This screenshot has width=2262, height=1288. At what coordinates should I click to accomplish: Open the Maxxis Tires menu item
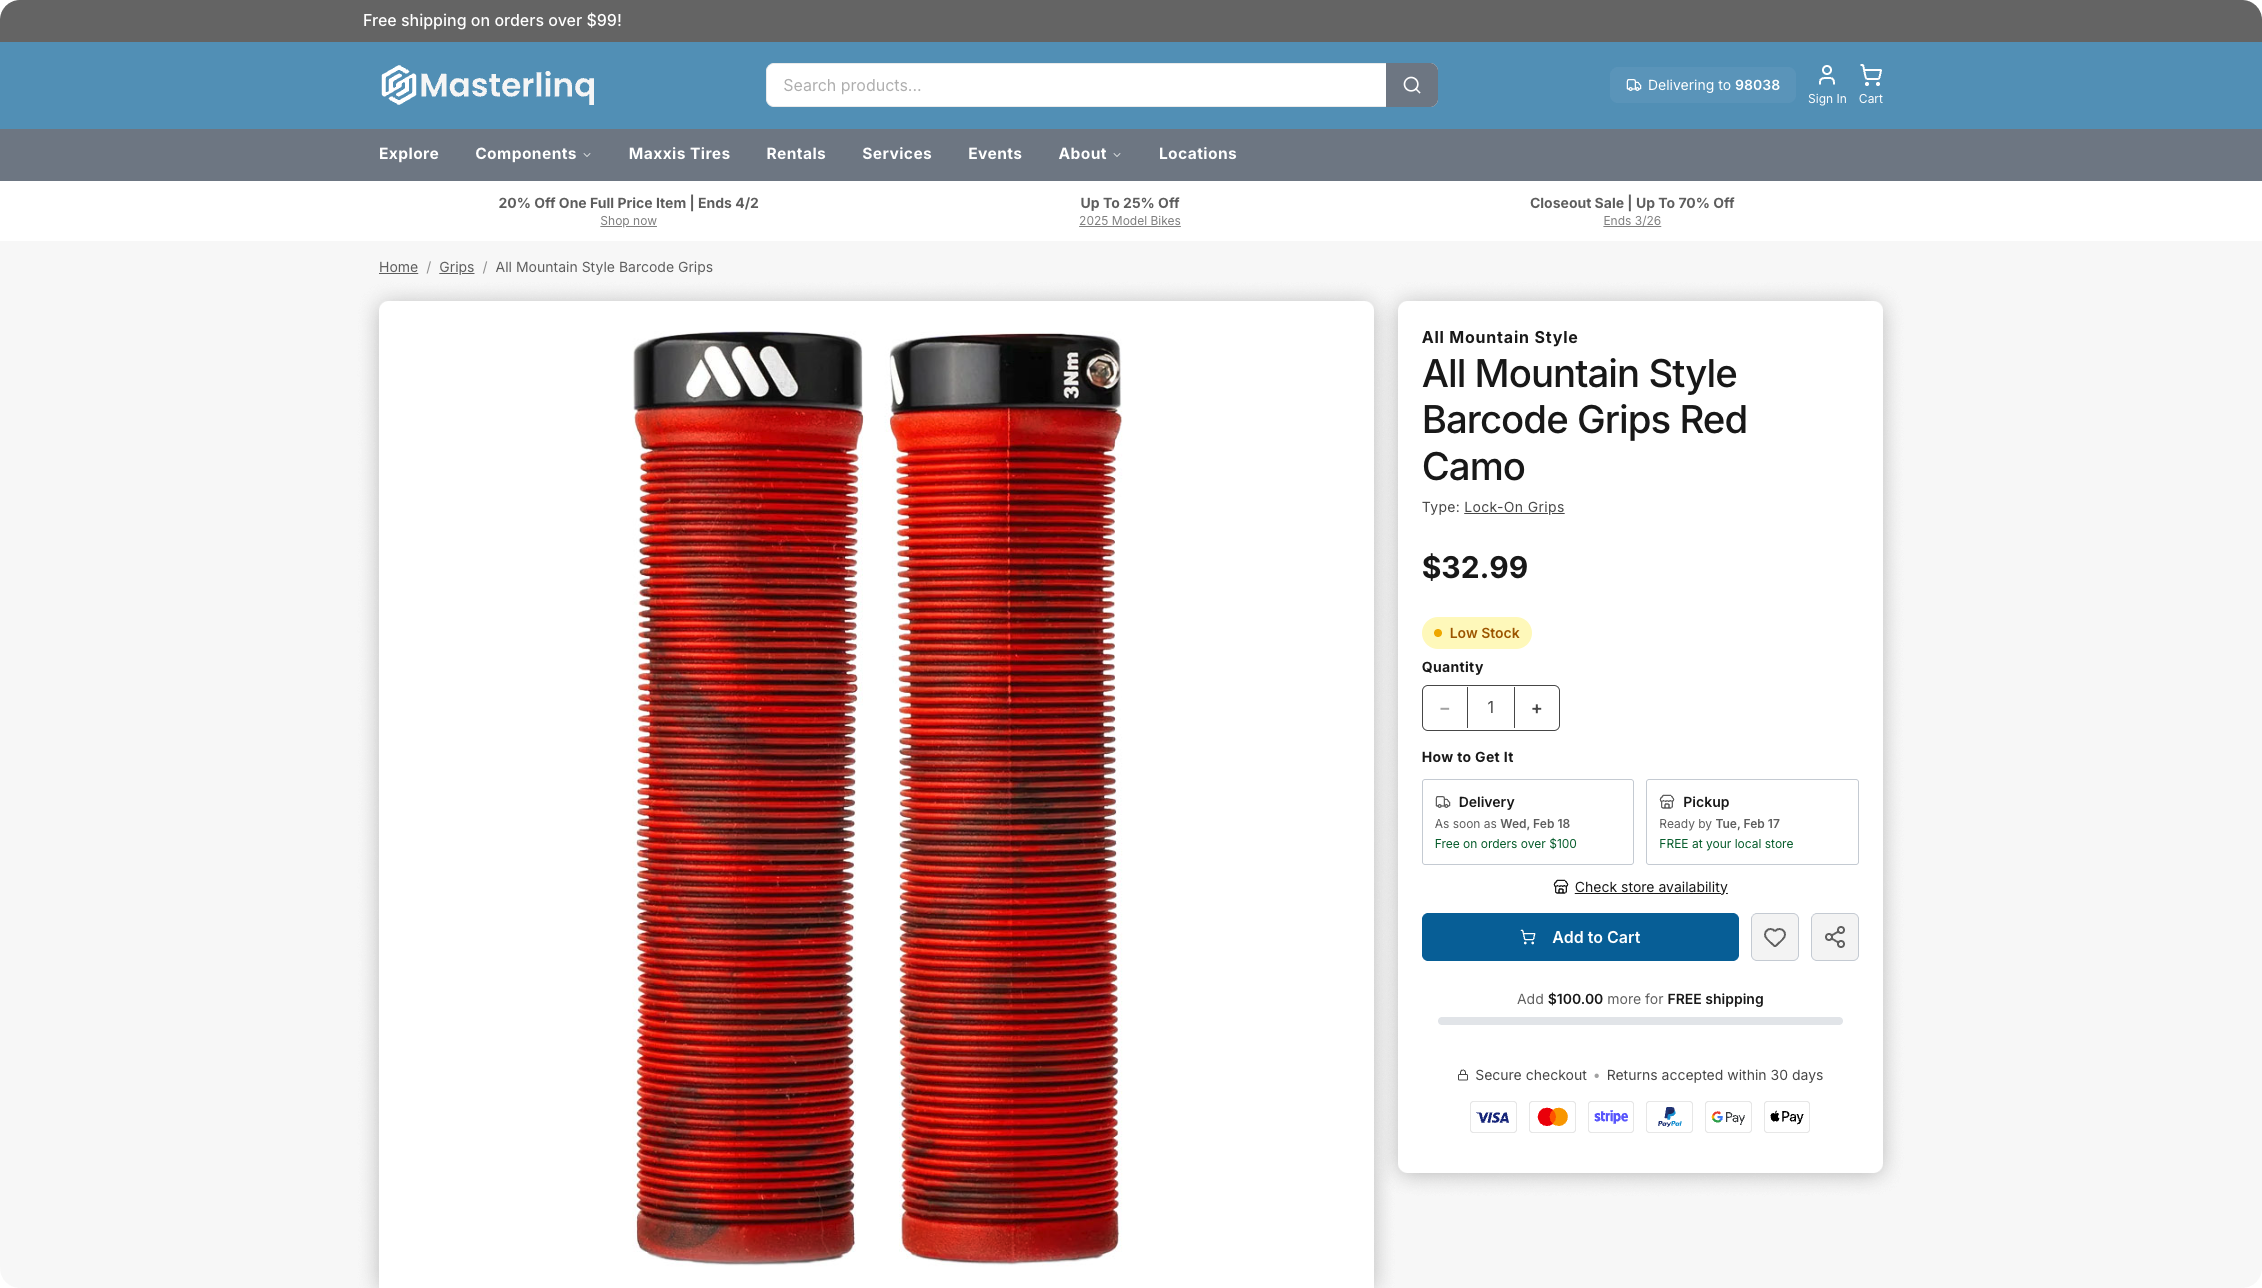tap(679, 154)
